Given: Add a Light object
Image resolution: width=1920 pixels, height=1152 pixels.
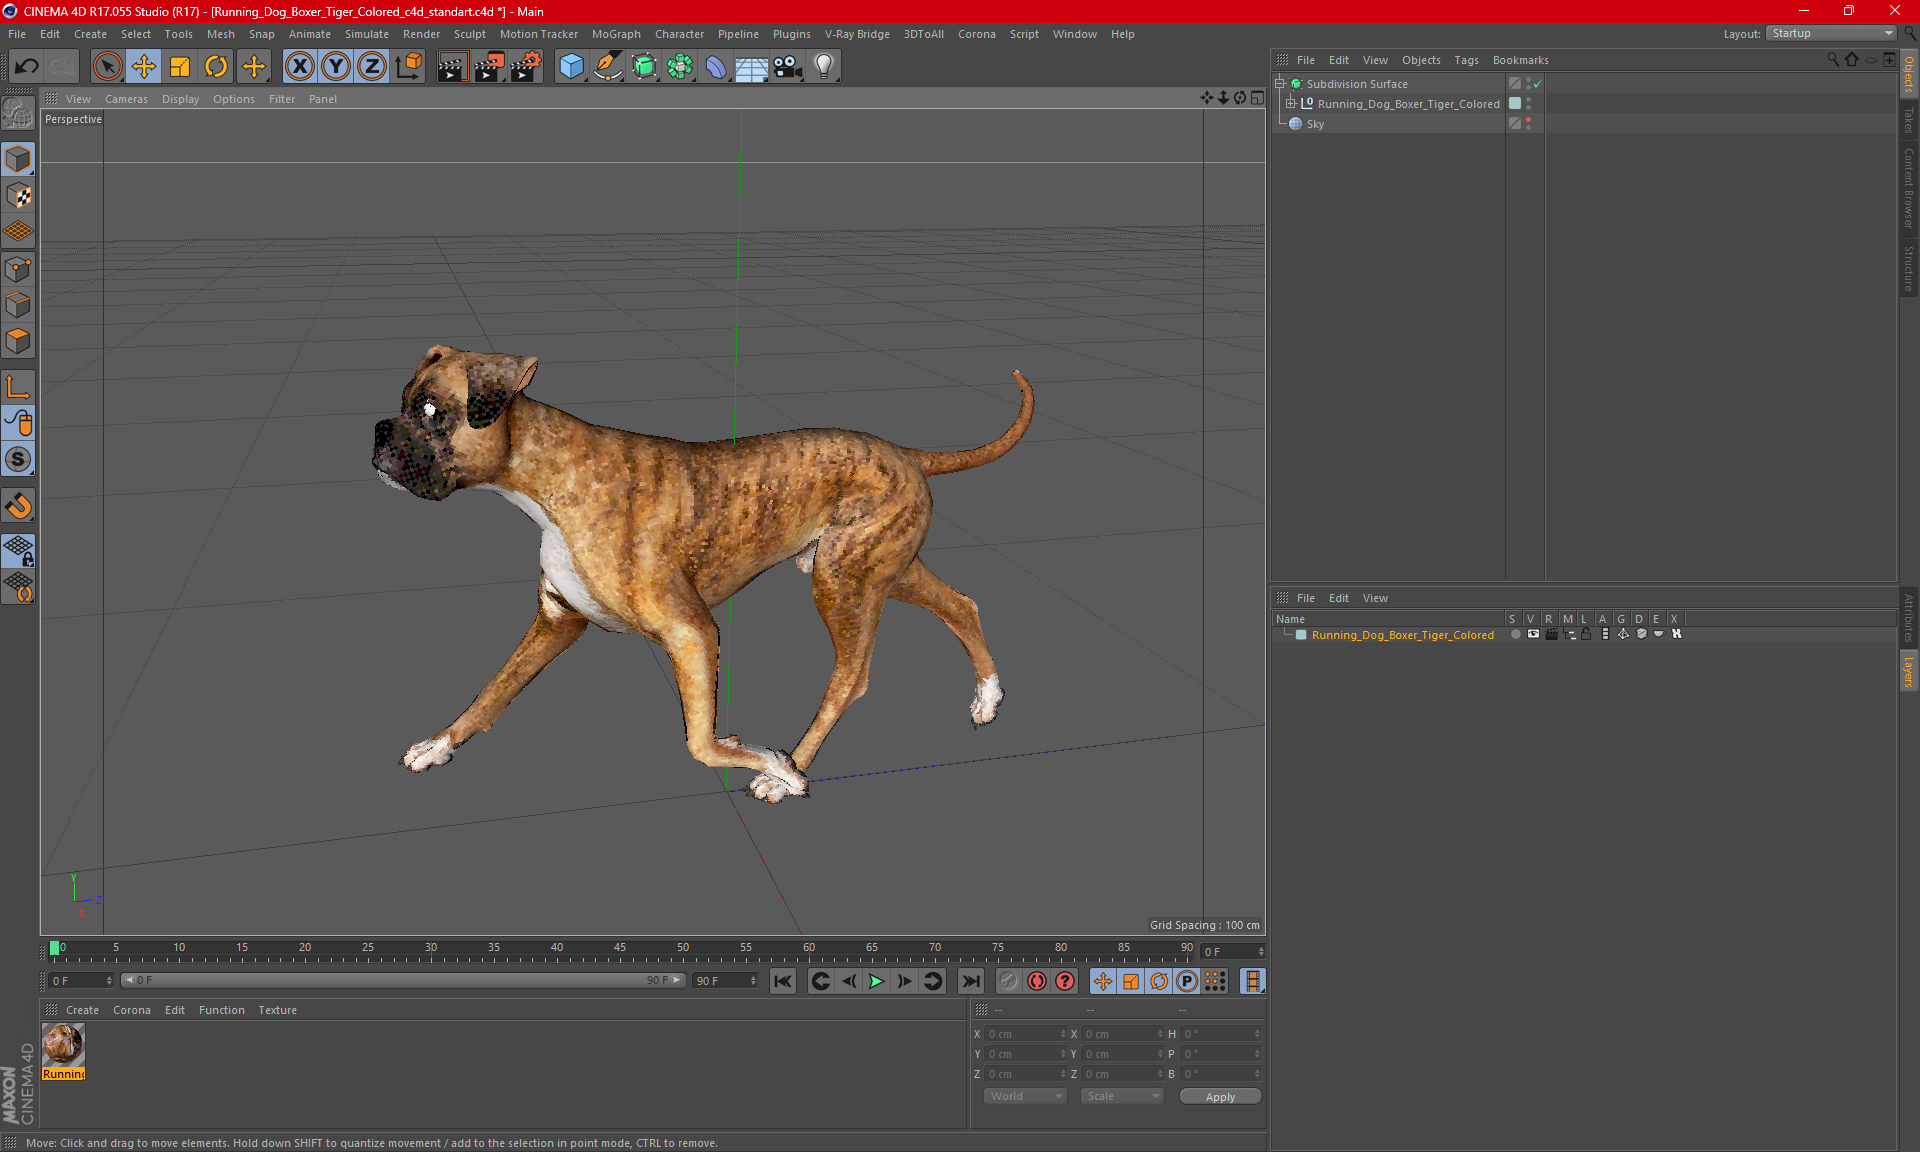Looking at the screenshot, I should pyautogui.click(x=824, y=67).
